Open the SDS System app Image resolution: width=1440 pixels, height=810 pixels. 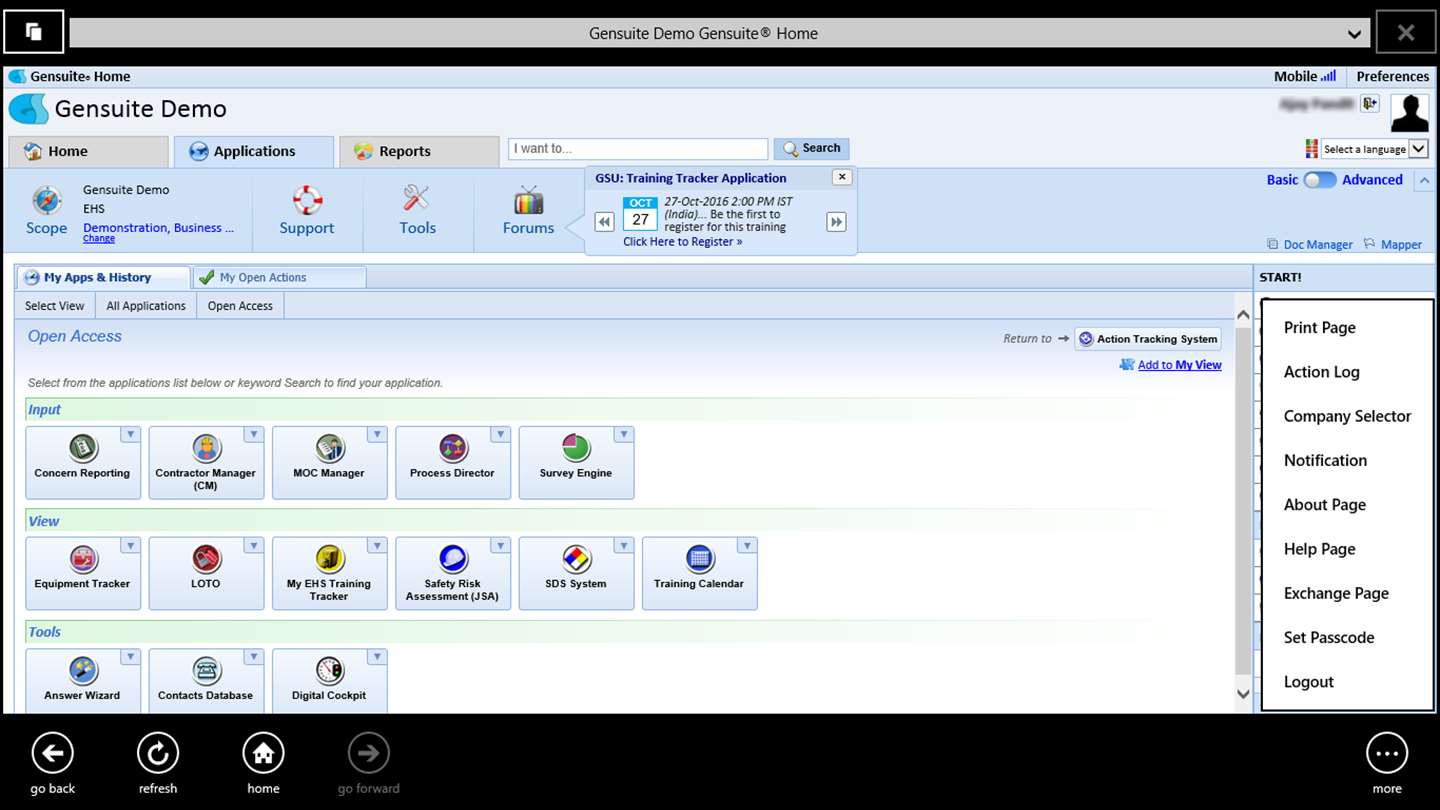[x=576, y=574]
